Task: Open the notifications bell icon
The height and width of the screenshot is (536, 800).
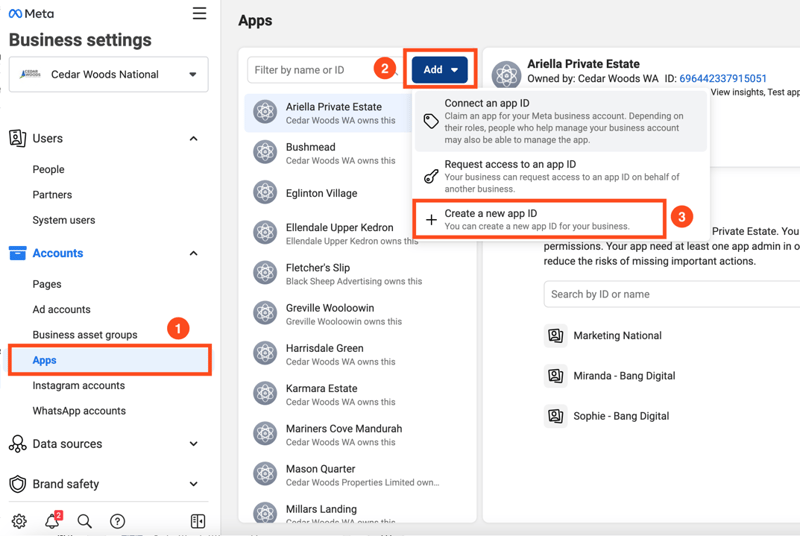Action: click(53, 521)
